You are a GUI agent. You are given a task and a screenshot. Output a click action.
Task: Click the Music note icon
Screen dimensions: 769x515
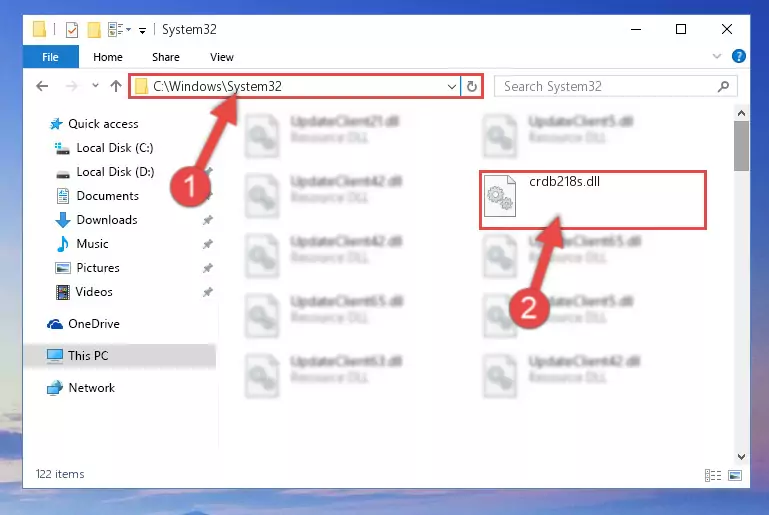point(63,244)
